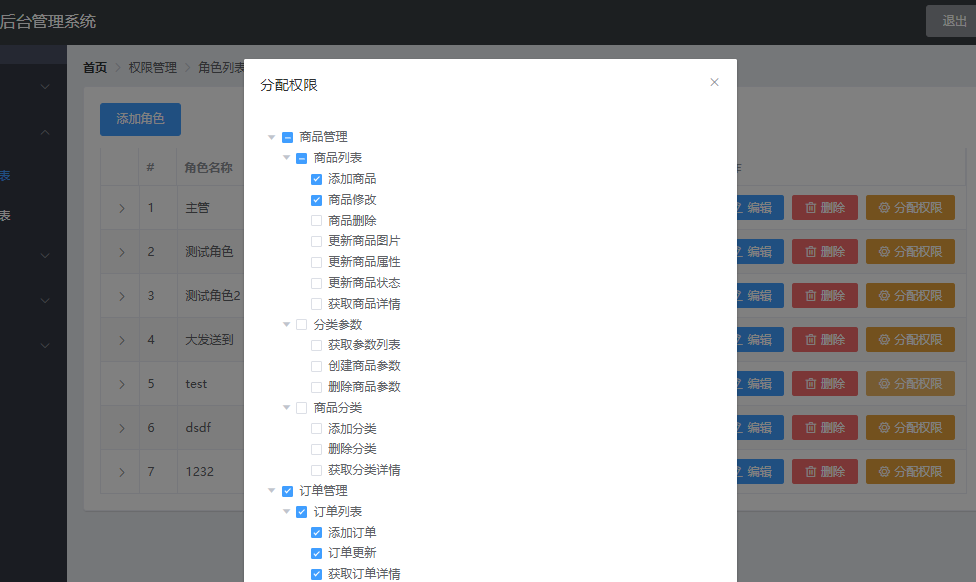Screen dimensions: 976x582
Task: Expand row arrow for test role
Action: tap(121, 384)
